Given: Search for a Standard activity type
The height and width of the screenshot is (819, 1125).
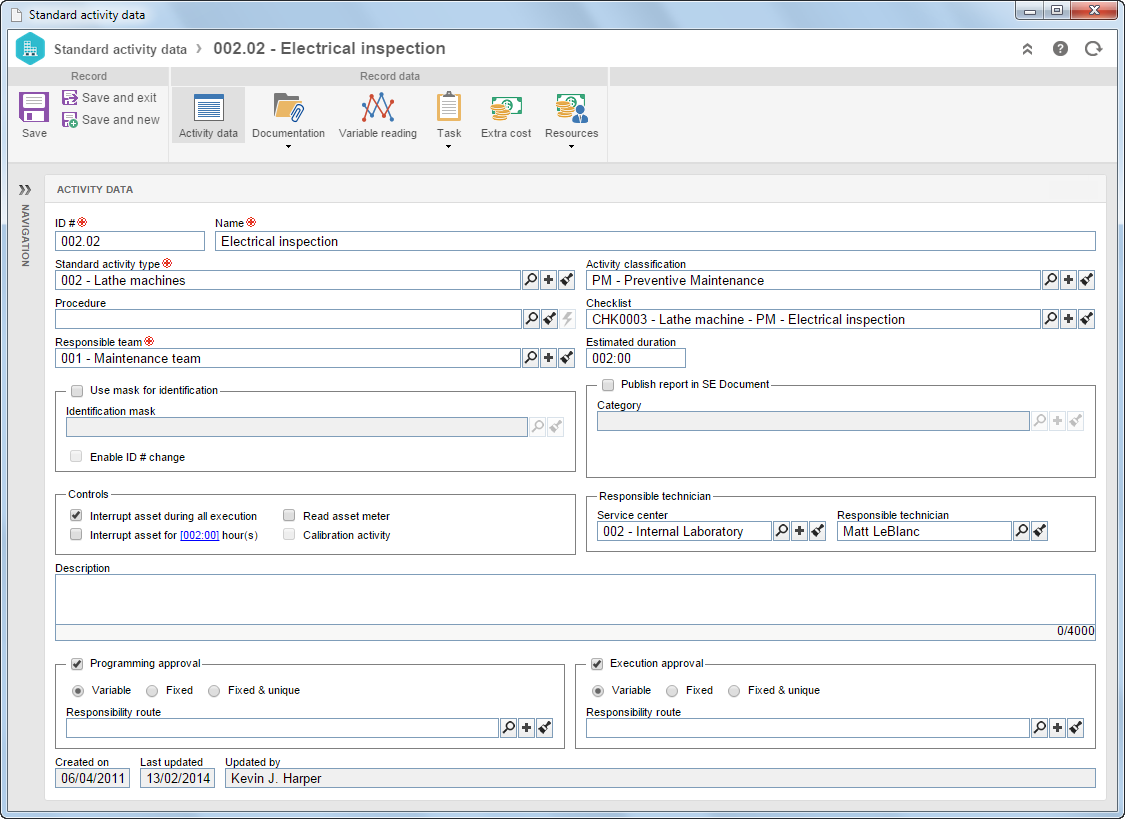Looking at the screenshot, I should pos(530,280).
